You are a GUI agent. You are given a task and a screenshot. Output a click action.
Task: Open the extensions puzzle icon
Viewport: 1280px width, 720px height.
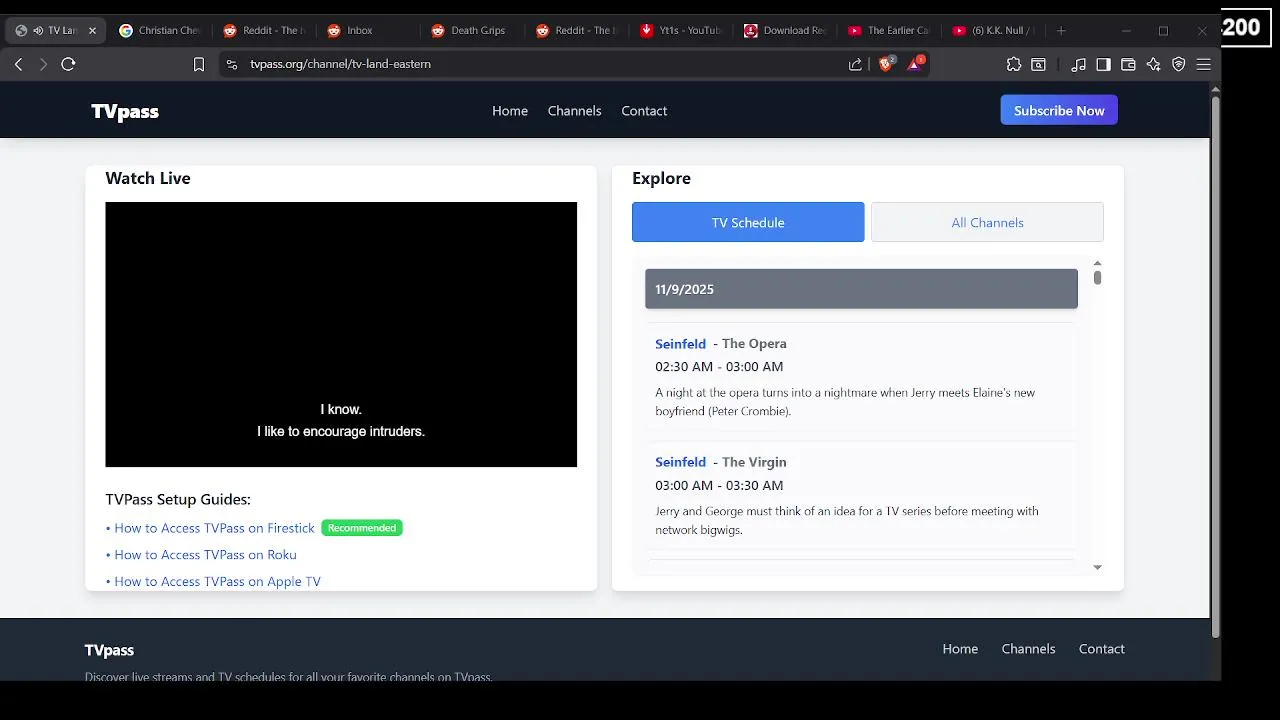pyautogui.click(x=1014, y=64)
